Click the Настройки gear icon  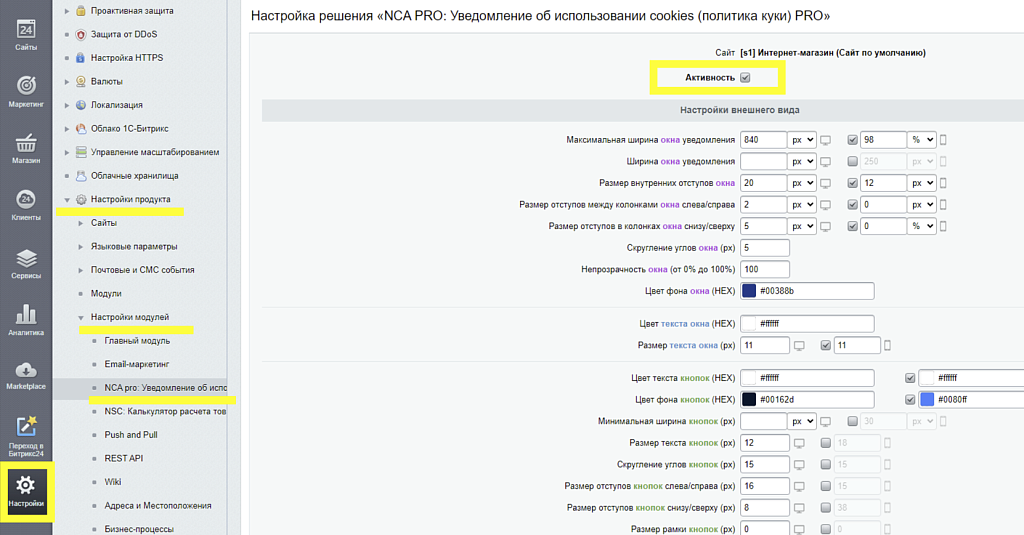click(x=26, y=490)
